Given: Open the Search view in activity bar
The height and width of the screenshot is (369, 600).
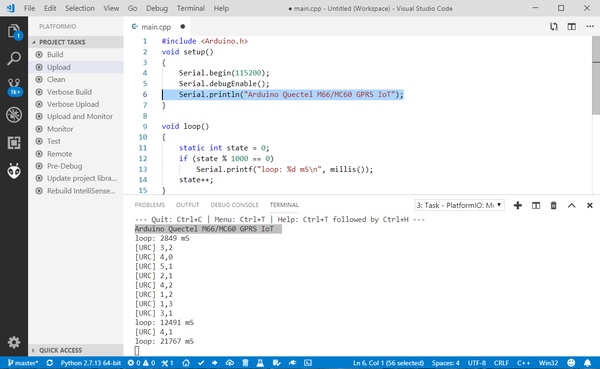Looking at the screenshot, I should [x=14, y=59].
